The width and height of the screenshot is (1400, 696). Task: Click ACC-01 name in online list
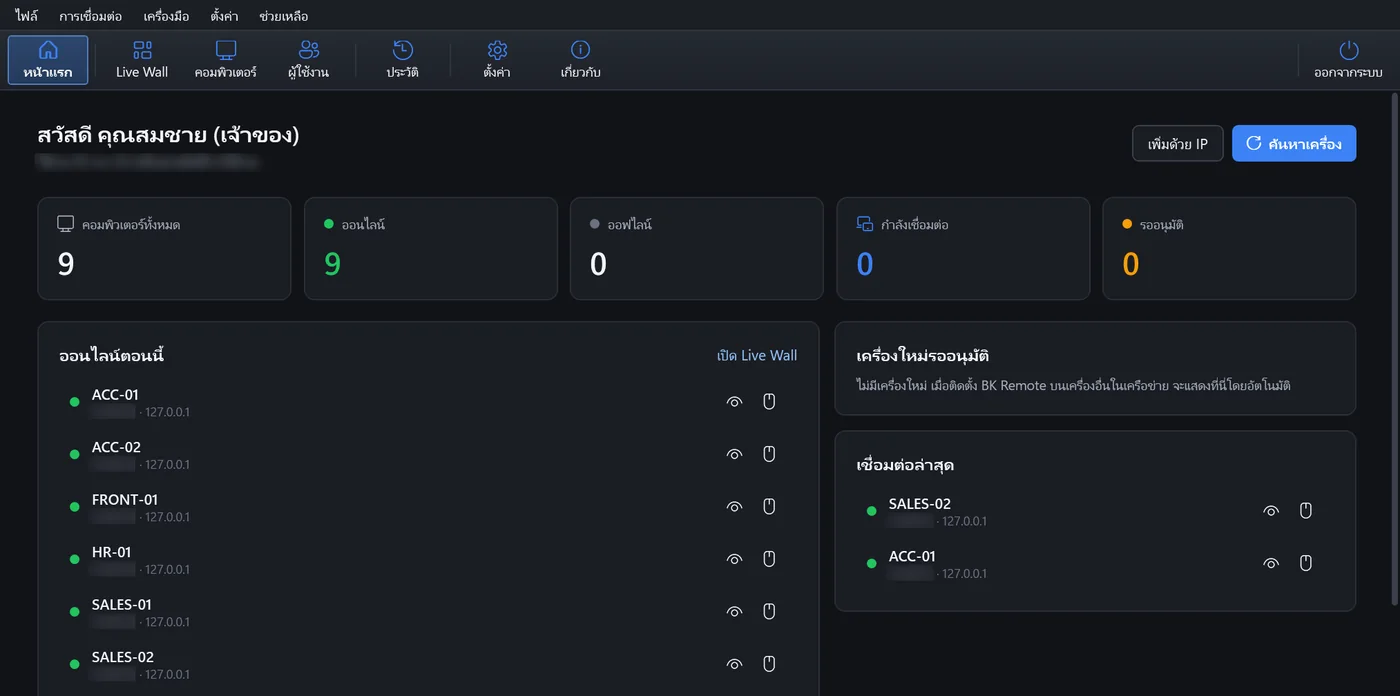click(x=115, y=395)
